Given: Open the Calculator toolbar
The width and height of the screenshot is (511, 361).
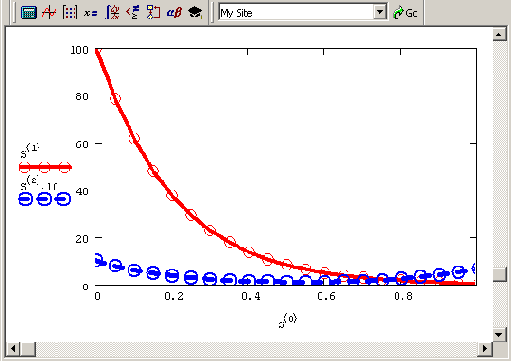Looking at the screenshot, I should tap(29, 13).
